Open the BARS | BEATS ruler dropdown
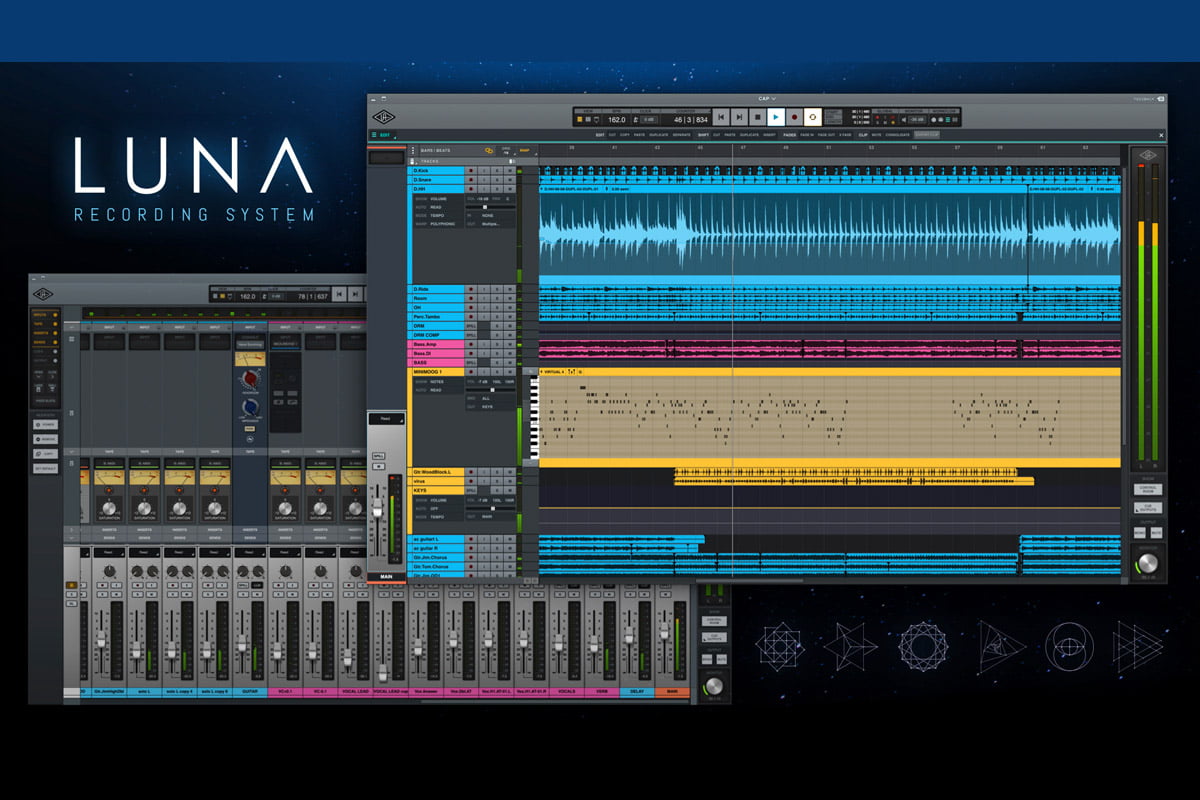The width and height of the screenshot is (1200, 800). click(x=435, y=150)
